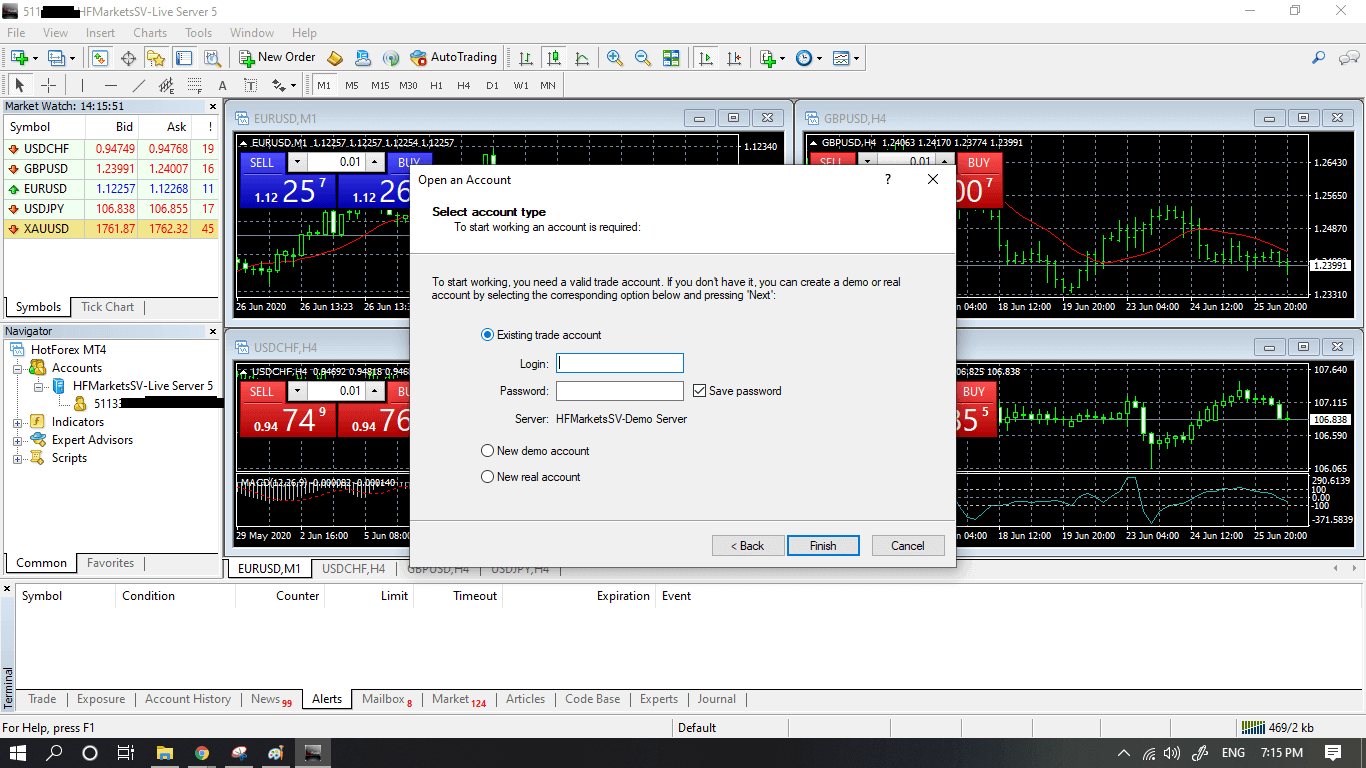This screenshot has height=768, width=1366.
Task: Toggle the AutoTrading button
Action: (453, 58)
